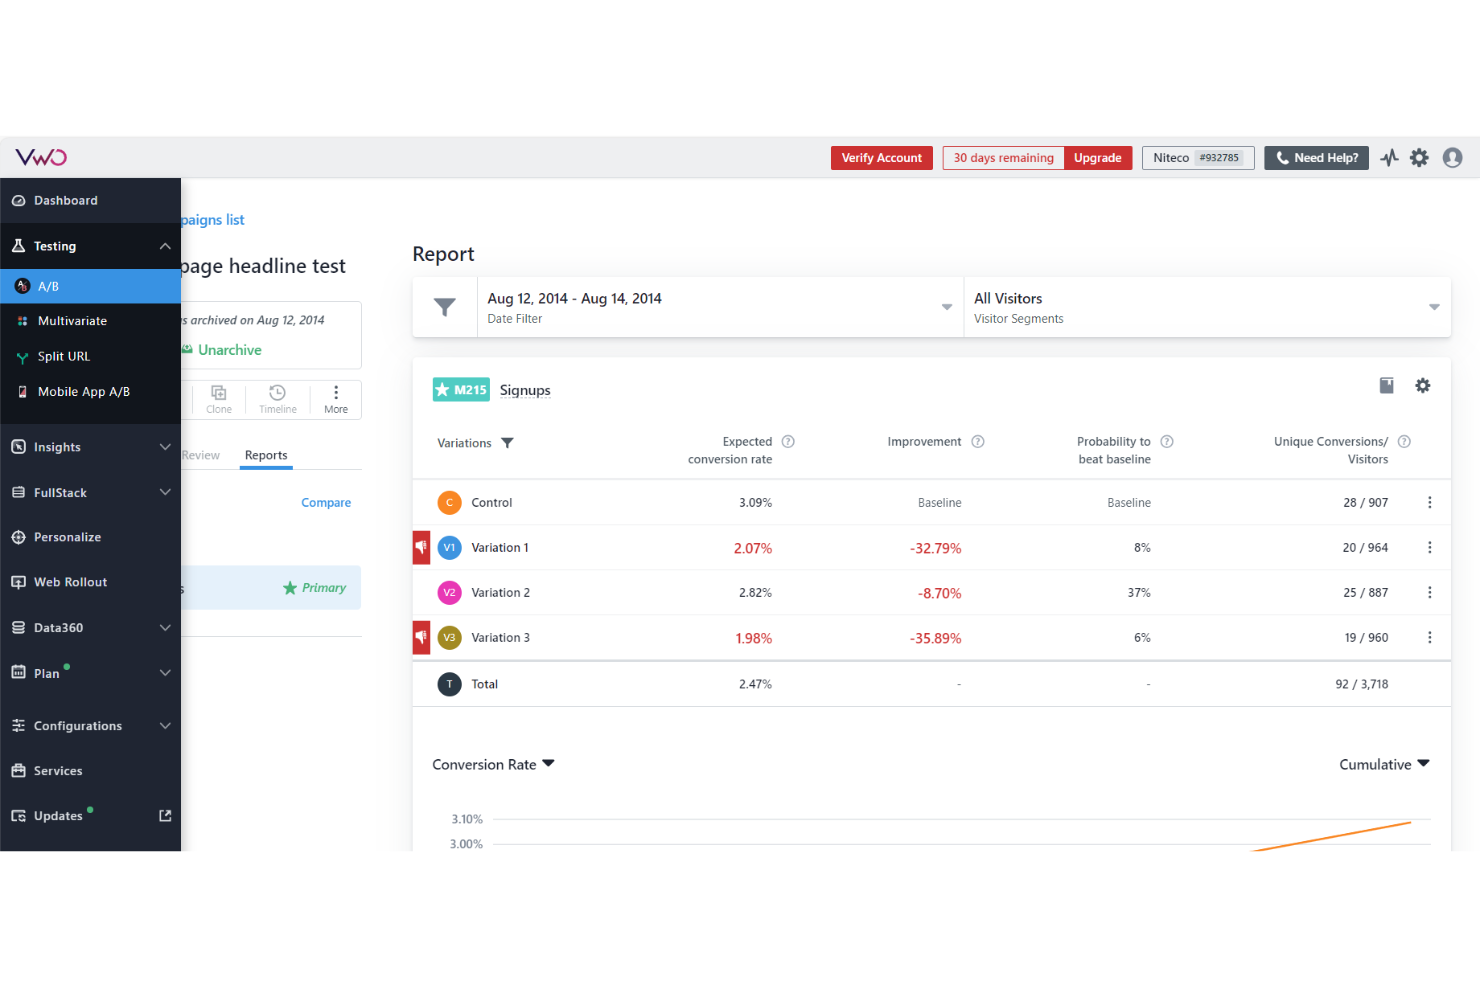Switch to the Reports tab
Viewport: 1480px width, 987px height.
click(x=266, y=456)
